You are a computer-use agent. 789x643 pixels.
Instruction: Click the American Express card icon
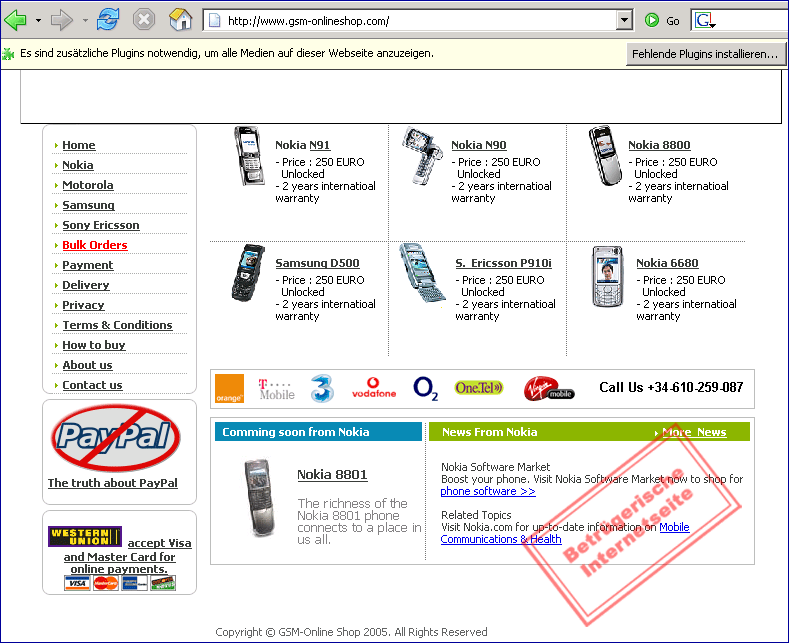[x=134, y=584]
